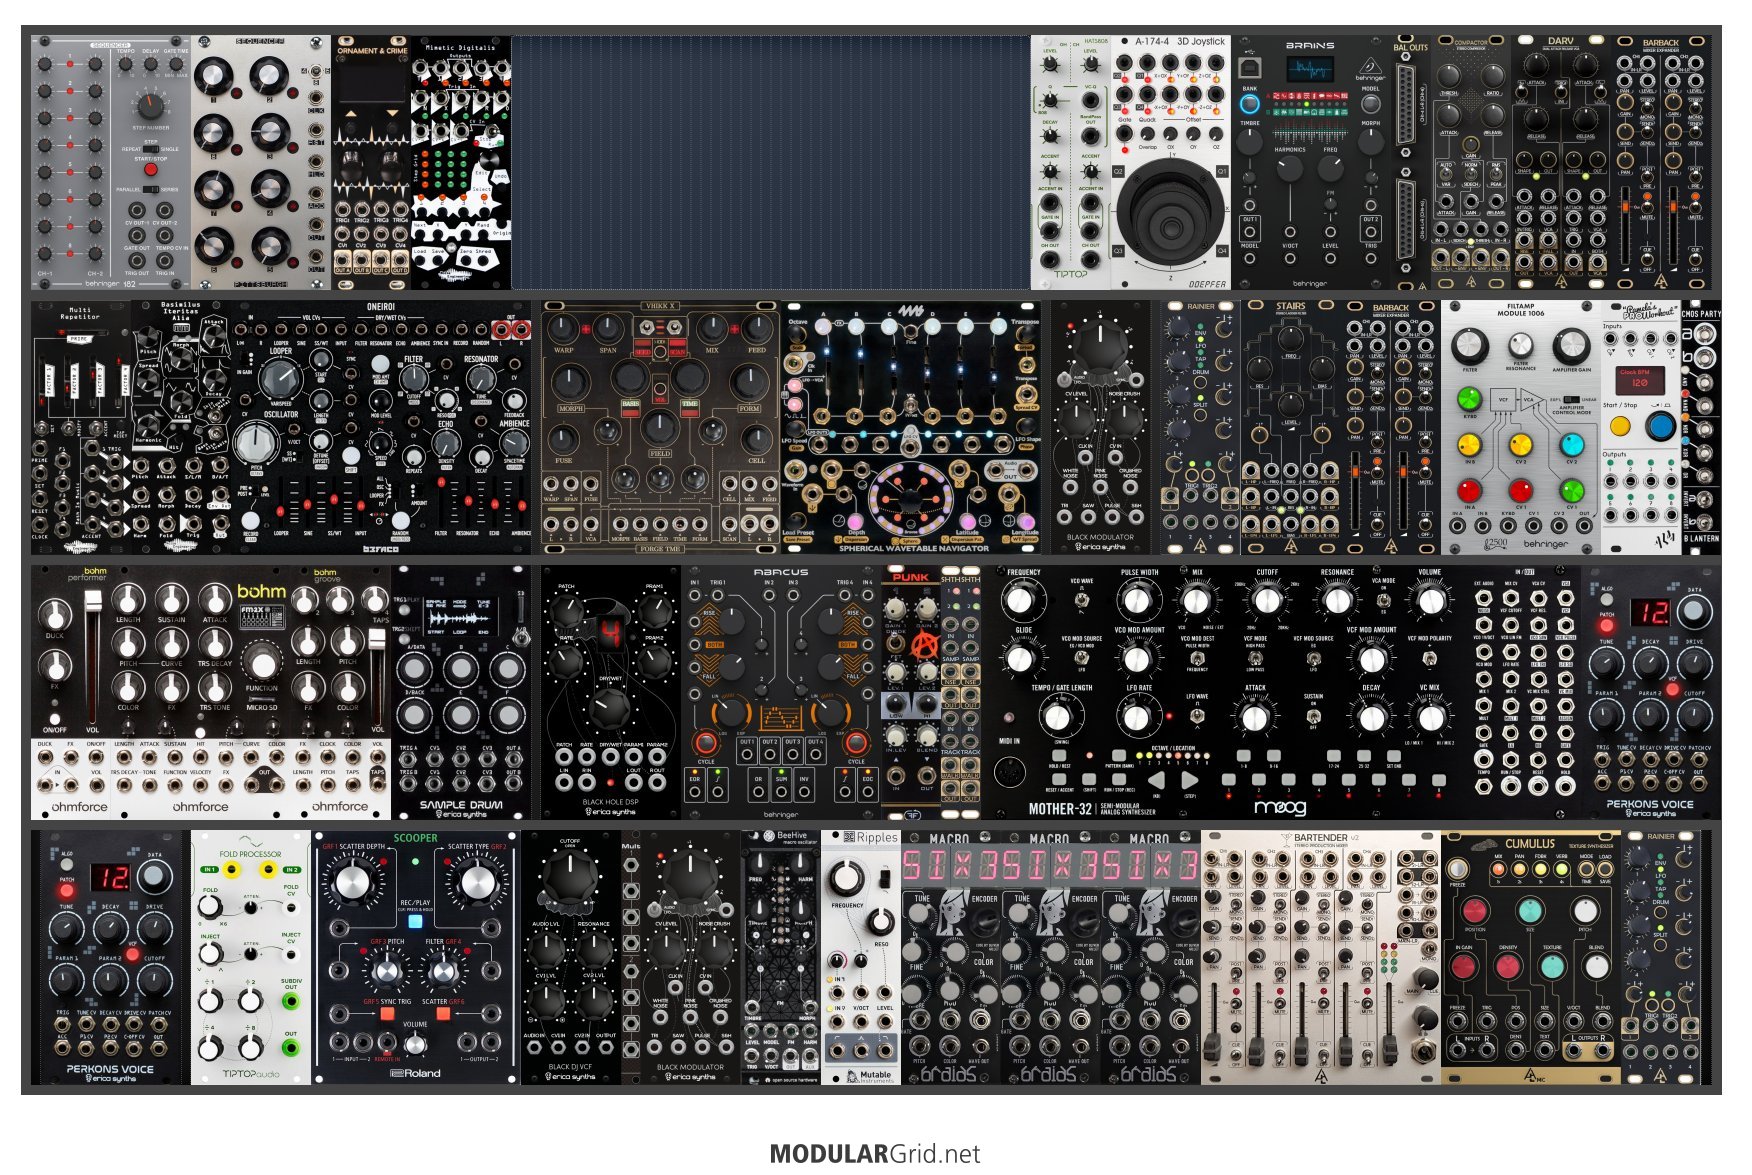
Task: Adjust the Scooper Scatter Depth knob
Action: point(353,881)
